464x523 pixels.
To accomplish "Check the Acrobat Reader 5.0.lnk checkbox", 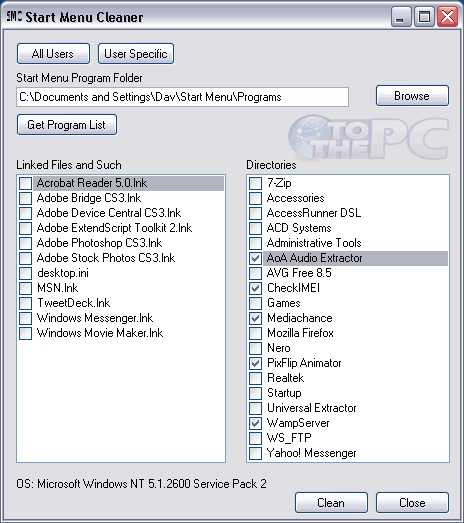I will click(25, 183).
